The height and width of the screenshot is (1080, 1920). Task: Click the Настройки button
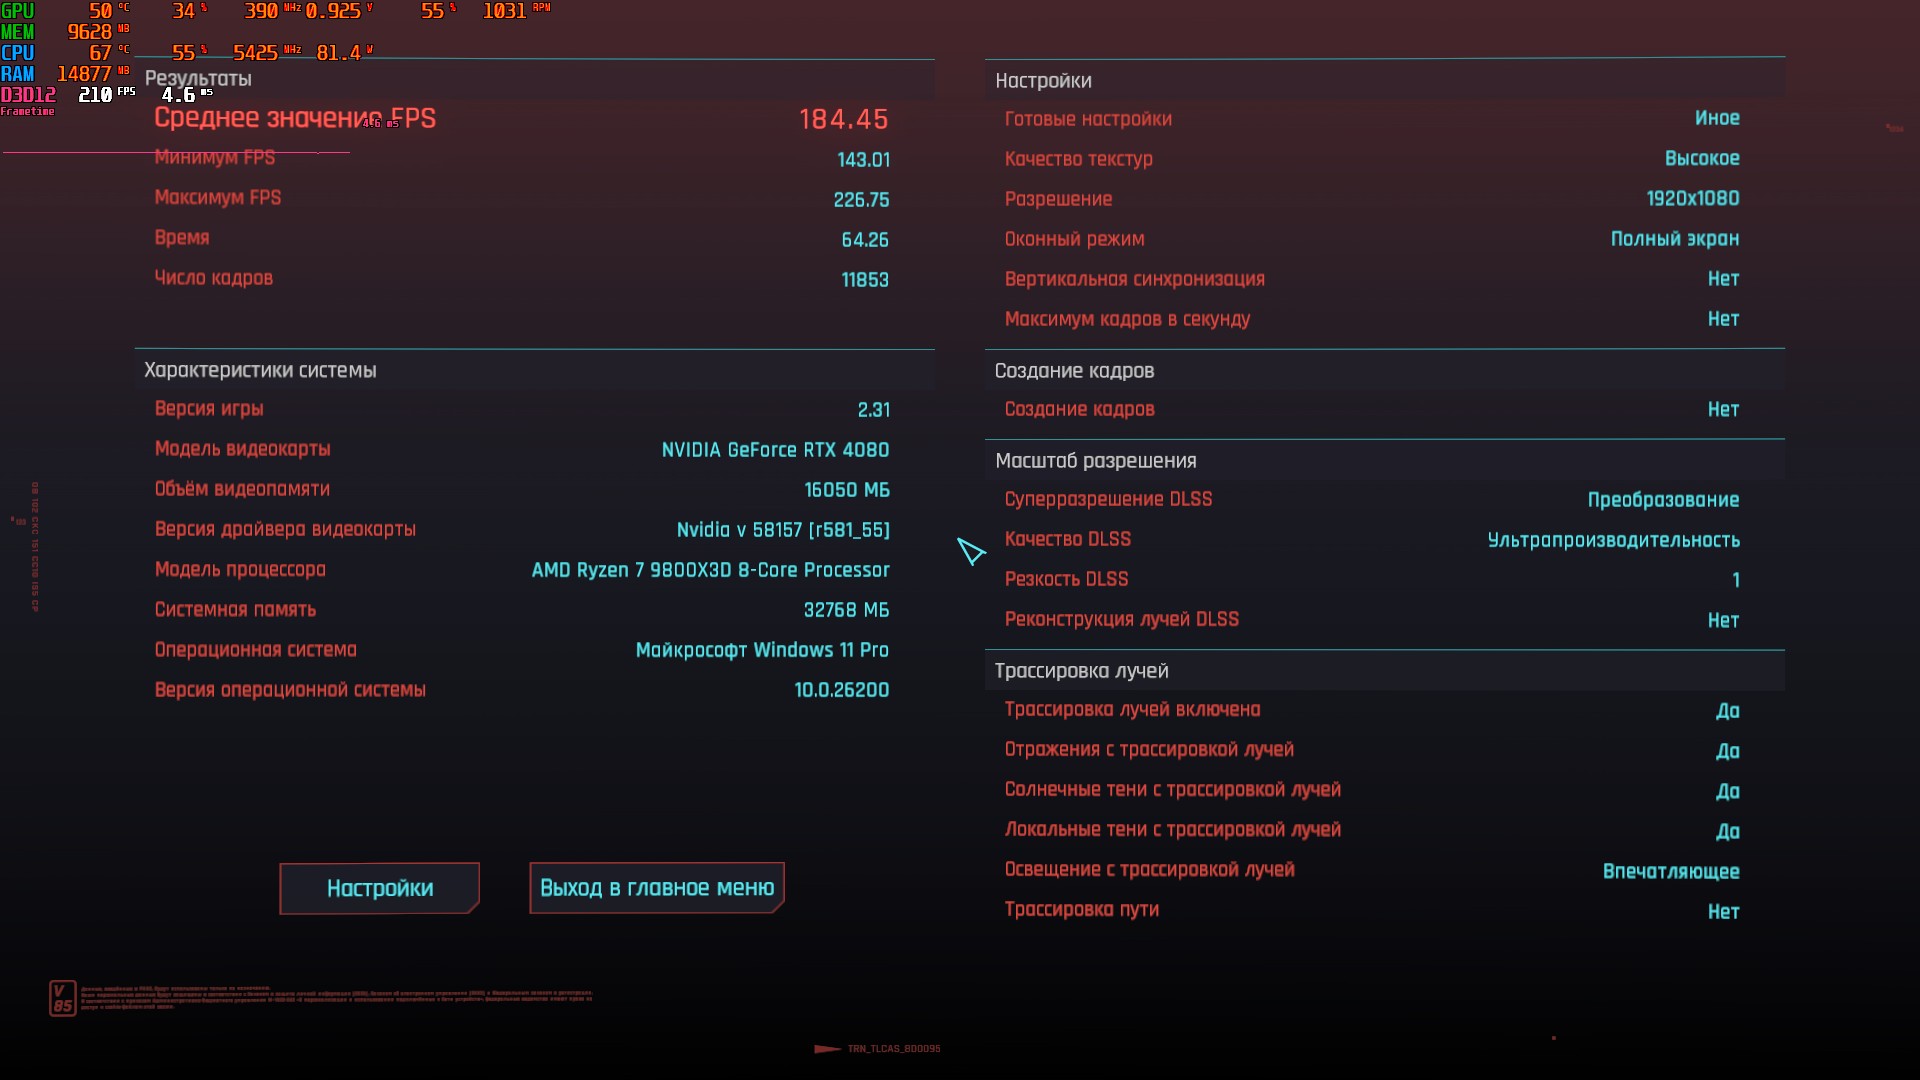[379, 888]
